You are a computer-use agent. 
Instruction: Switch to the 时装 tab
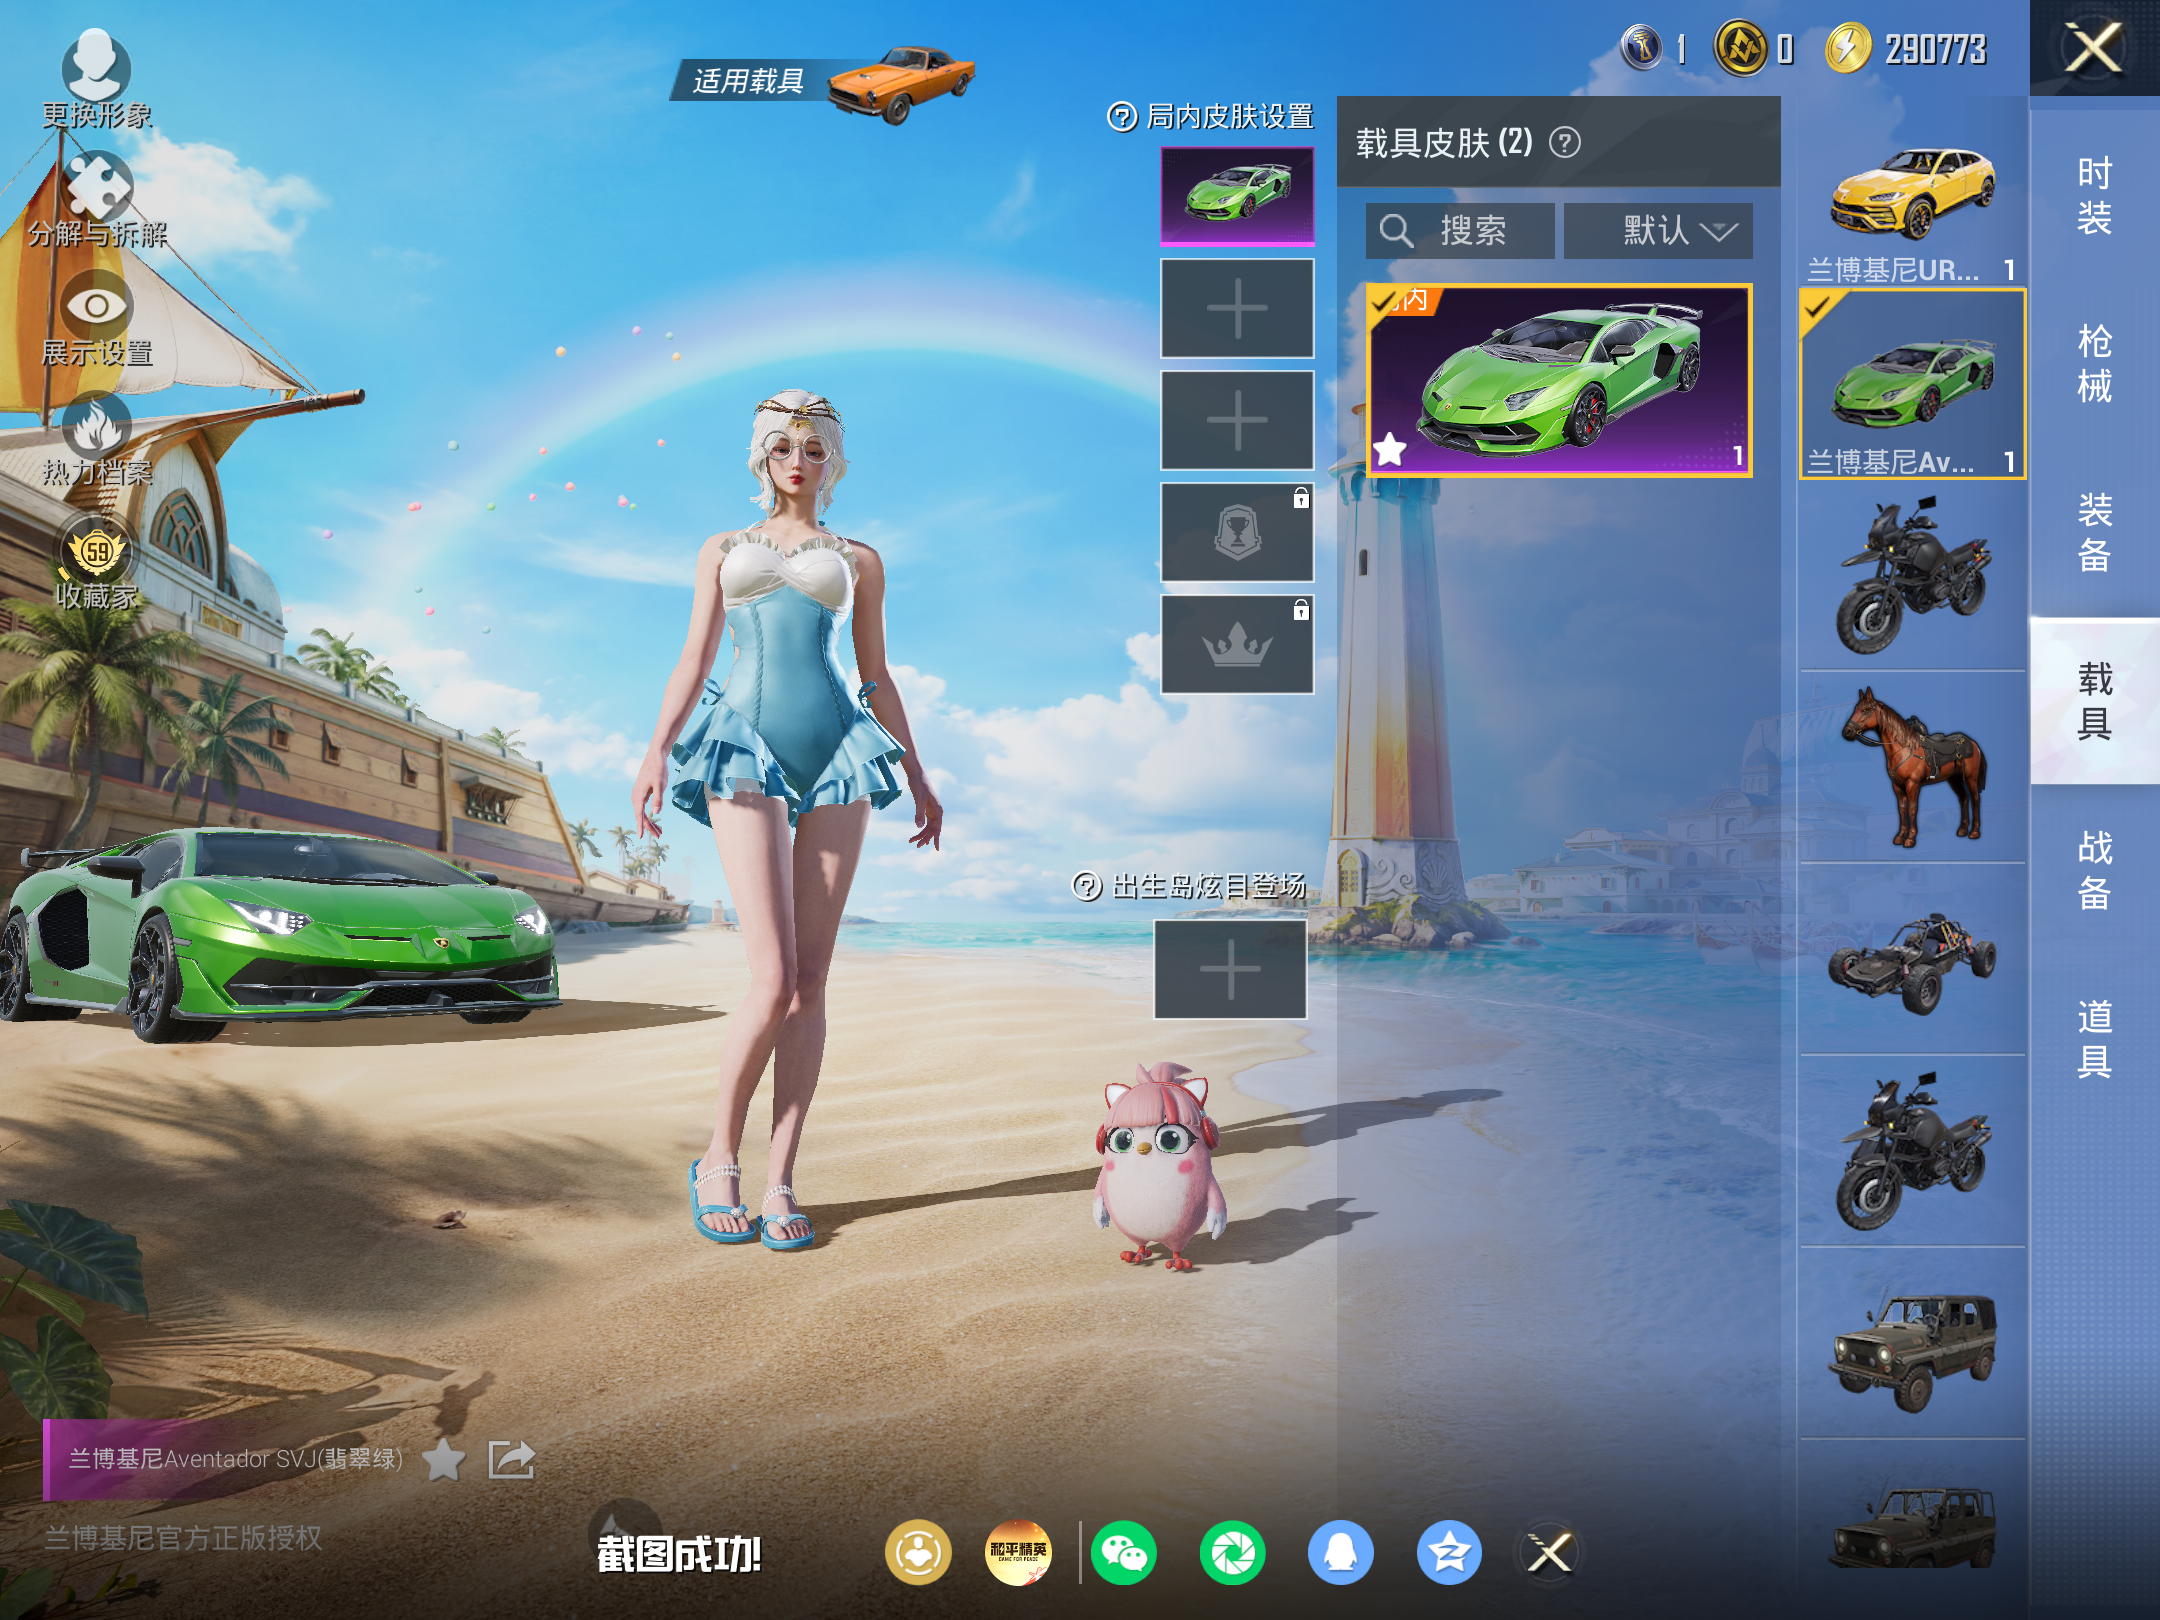click(2094, 196)
